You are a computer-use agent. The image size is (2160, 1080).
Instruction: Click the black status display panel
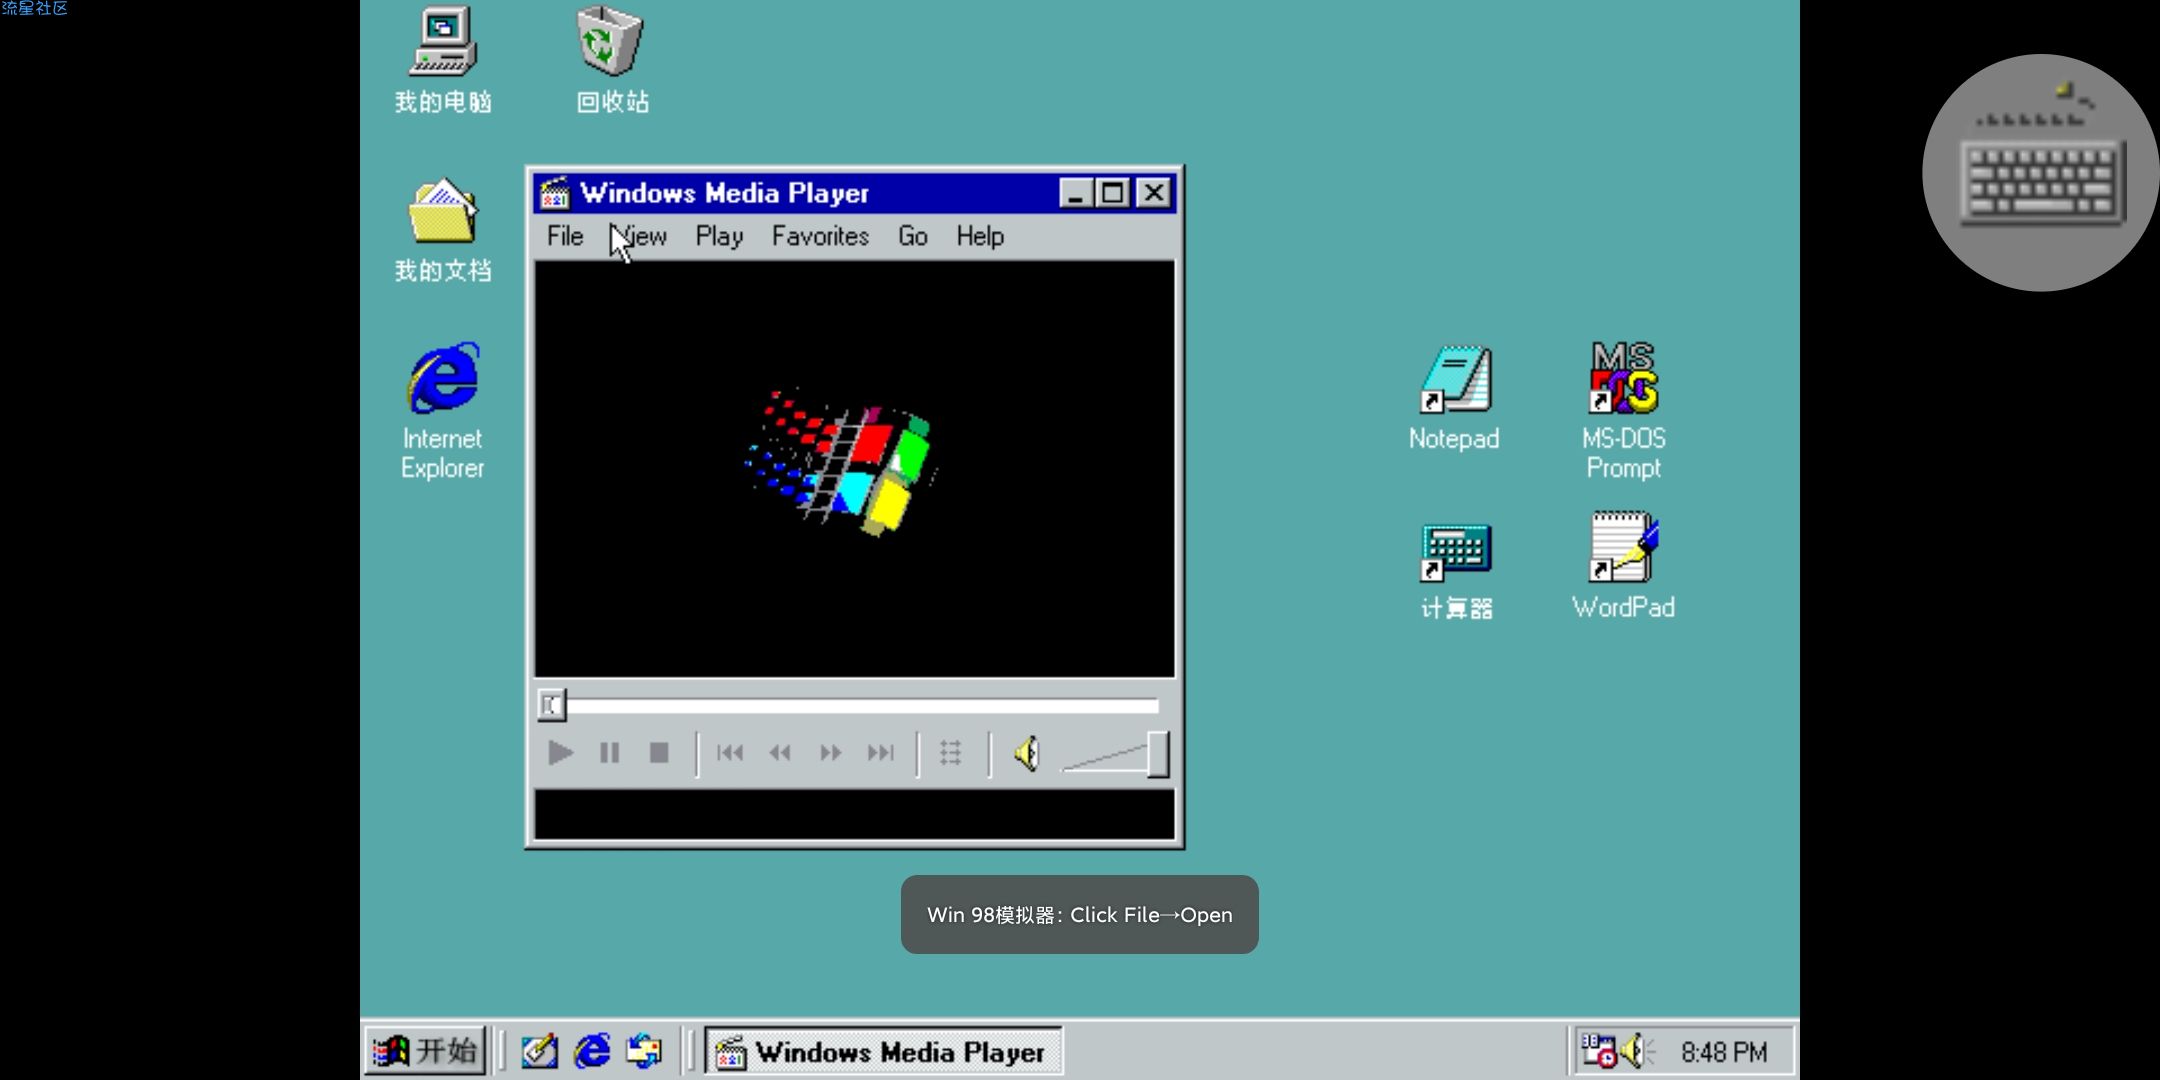[x=855, y=814]
